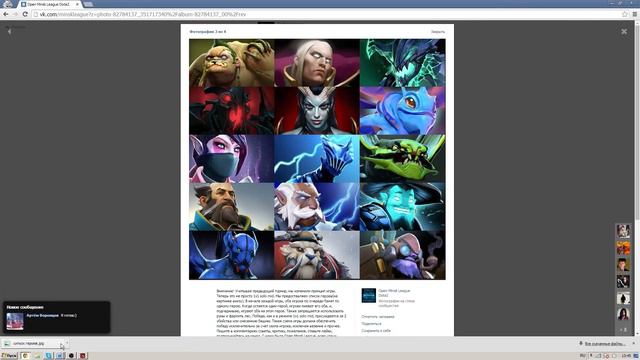Click the 'Поделиться' link
The height and width of the screenshot is (360, 640).
click(x=371, y=324)
